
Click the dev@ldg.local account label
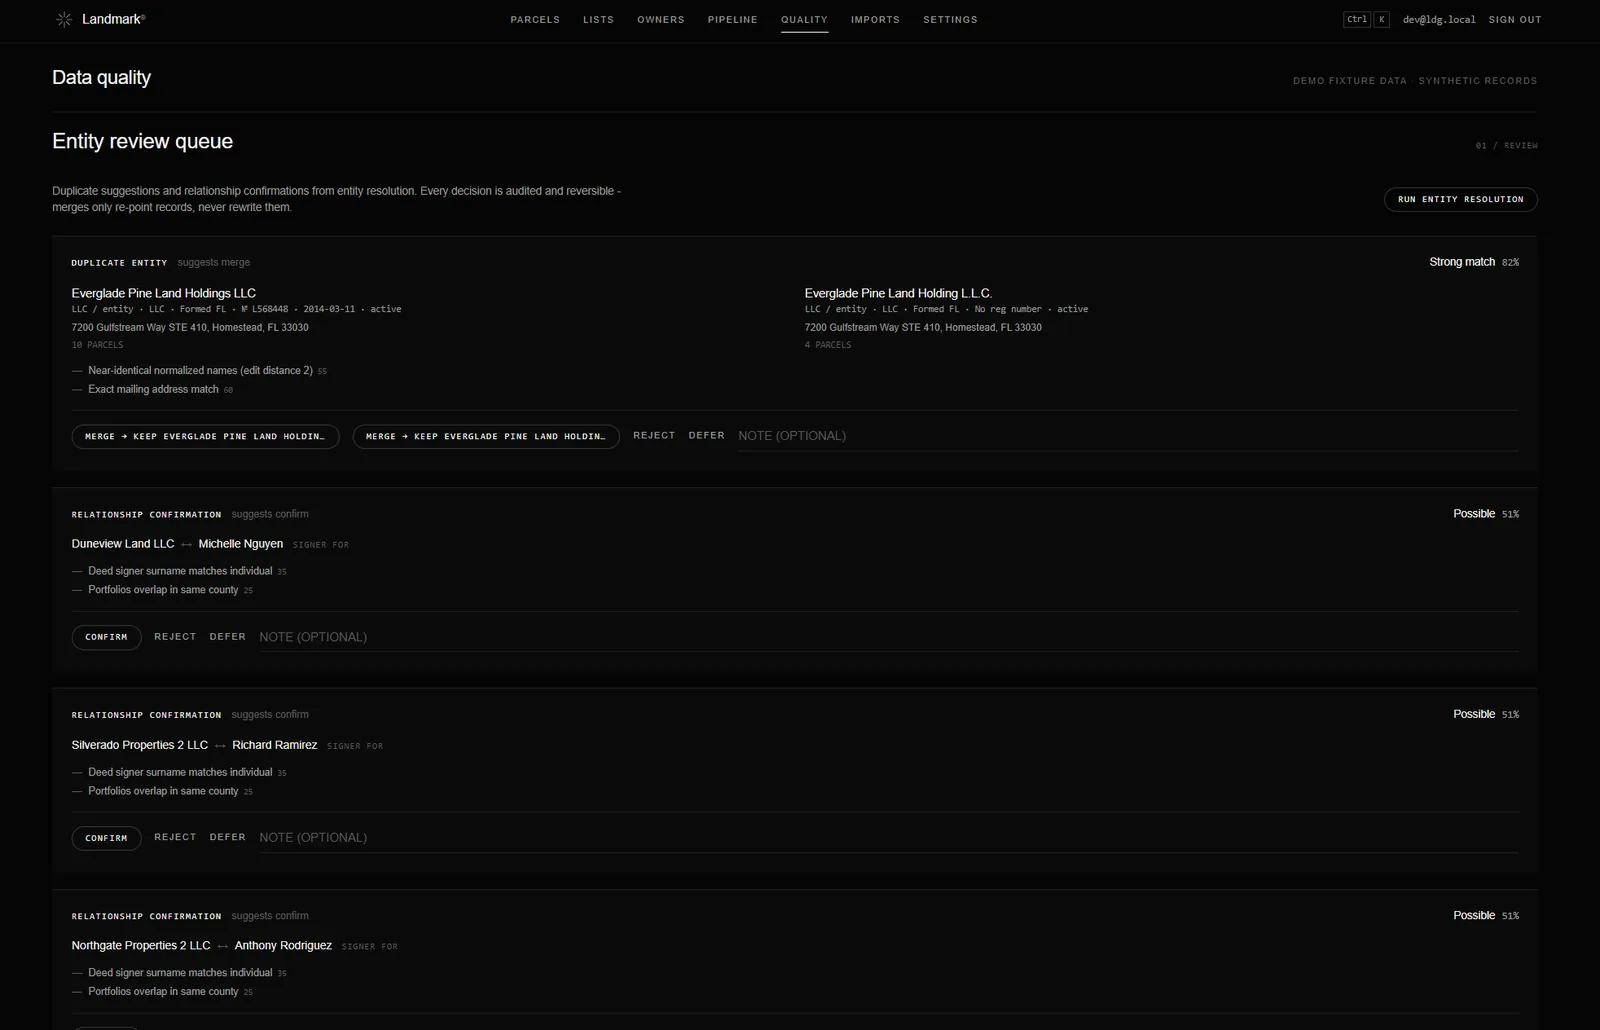click(x=1439, y=20)
